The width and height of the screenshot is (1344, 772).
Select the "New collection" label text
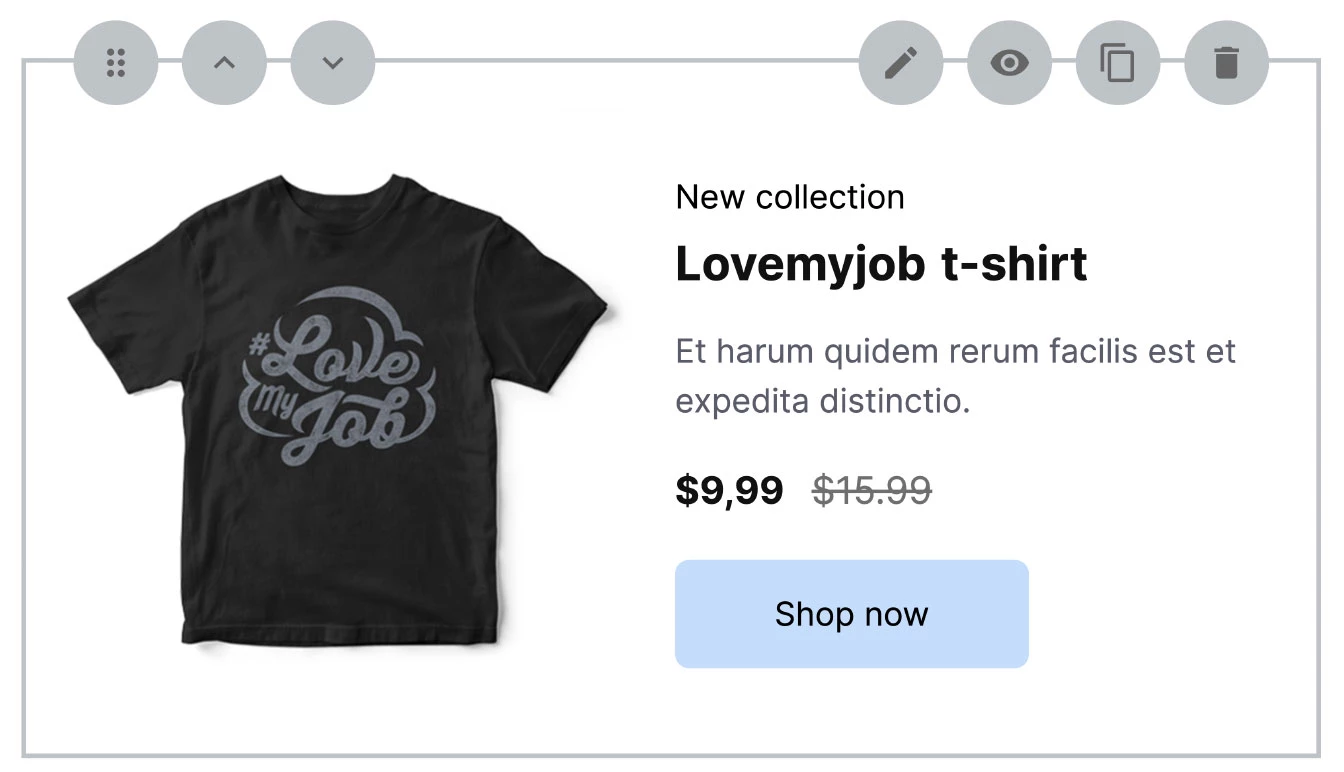[790, 197]
